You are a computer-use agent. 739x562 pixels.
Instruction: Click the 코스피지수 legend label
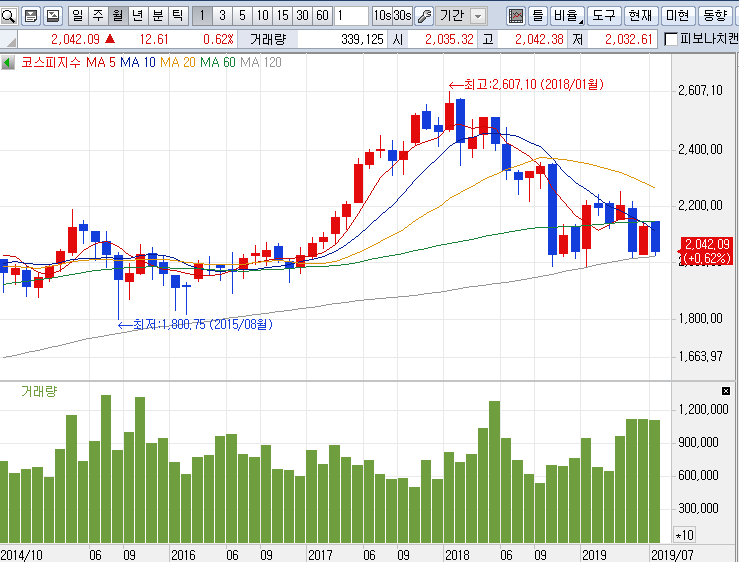pos(51,62)
